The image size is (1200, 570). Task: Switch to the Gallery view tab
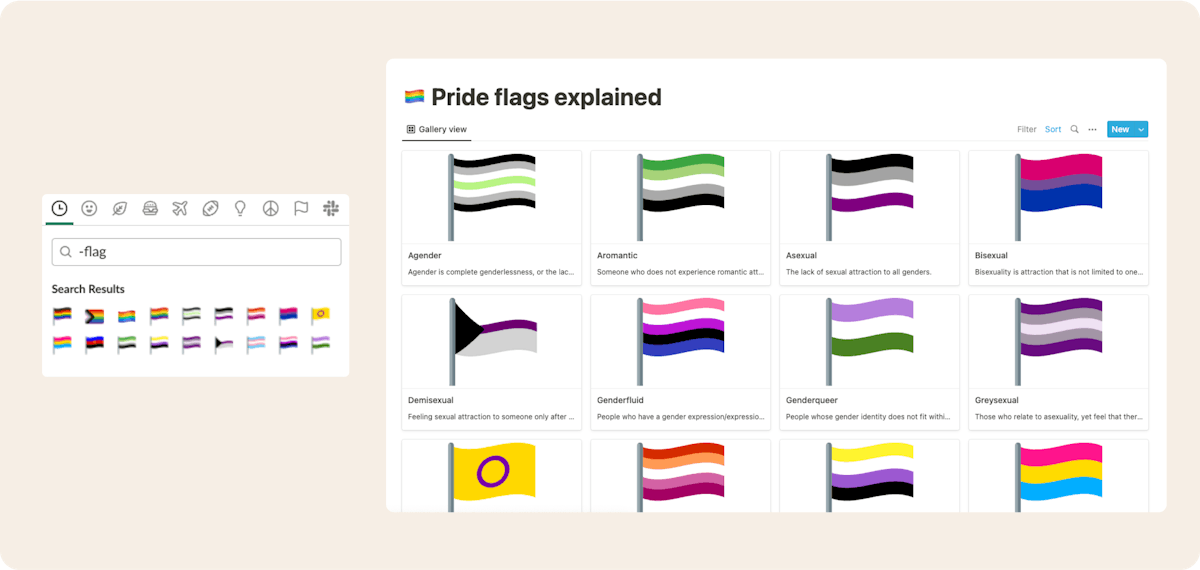pos(437,129)
